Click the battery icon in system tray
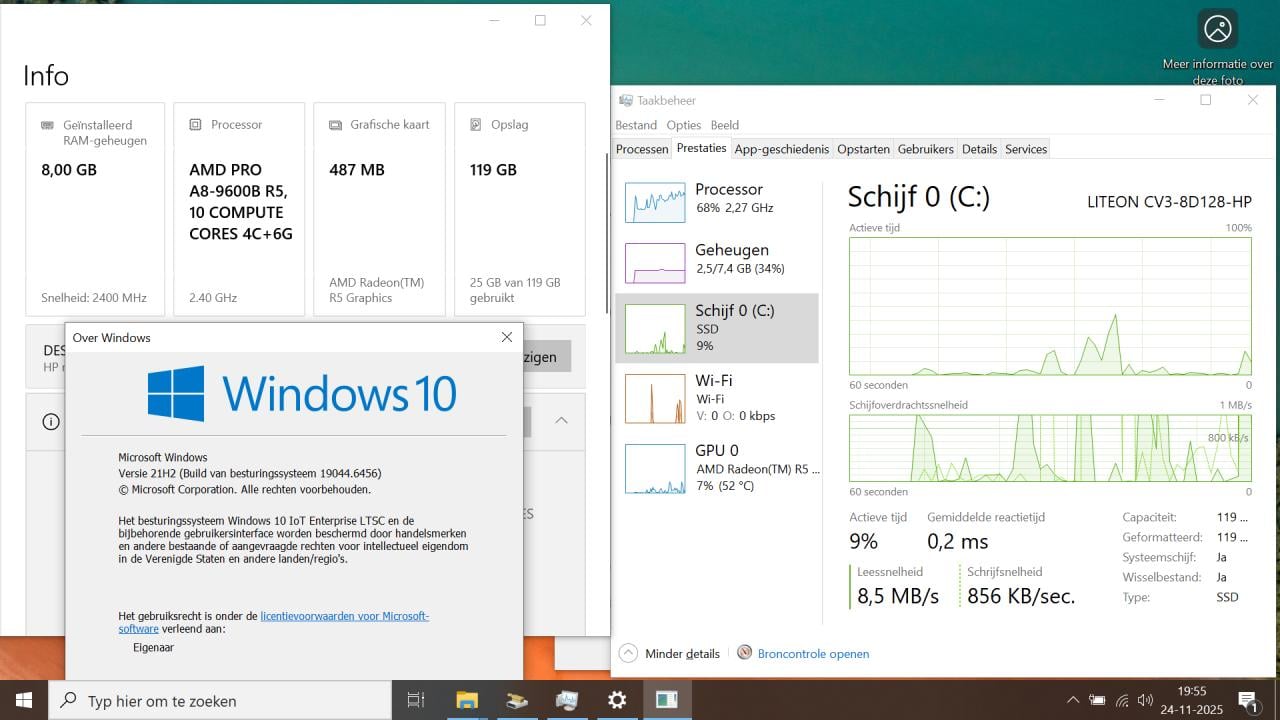The image size is (1280, 720). 1097,700
